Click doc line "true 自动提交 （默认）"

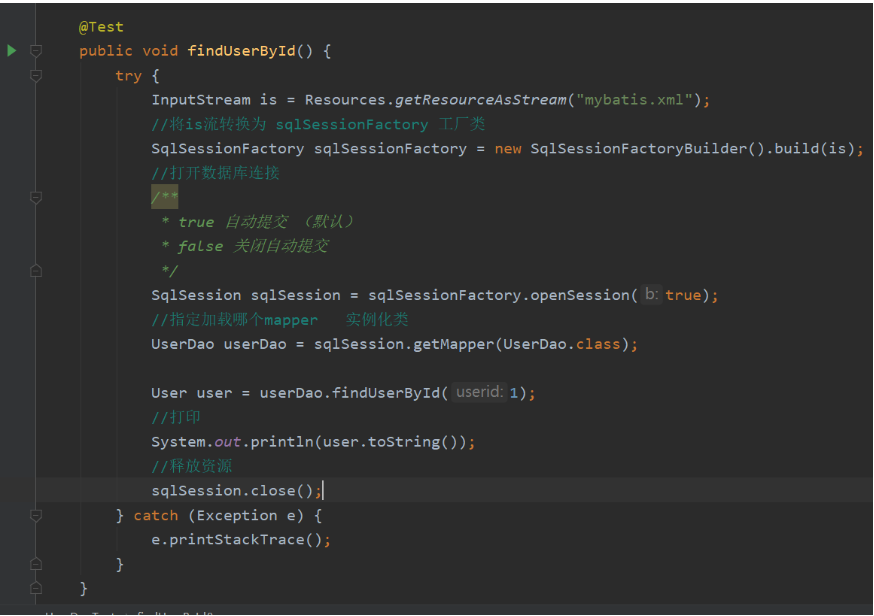tap(266, 222)
